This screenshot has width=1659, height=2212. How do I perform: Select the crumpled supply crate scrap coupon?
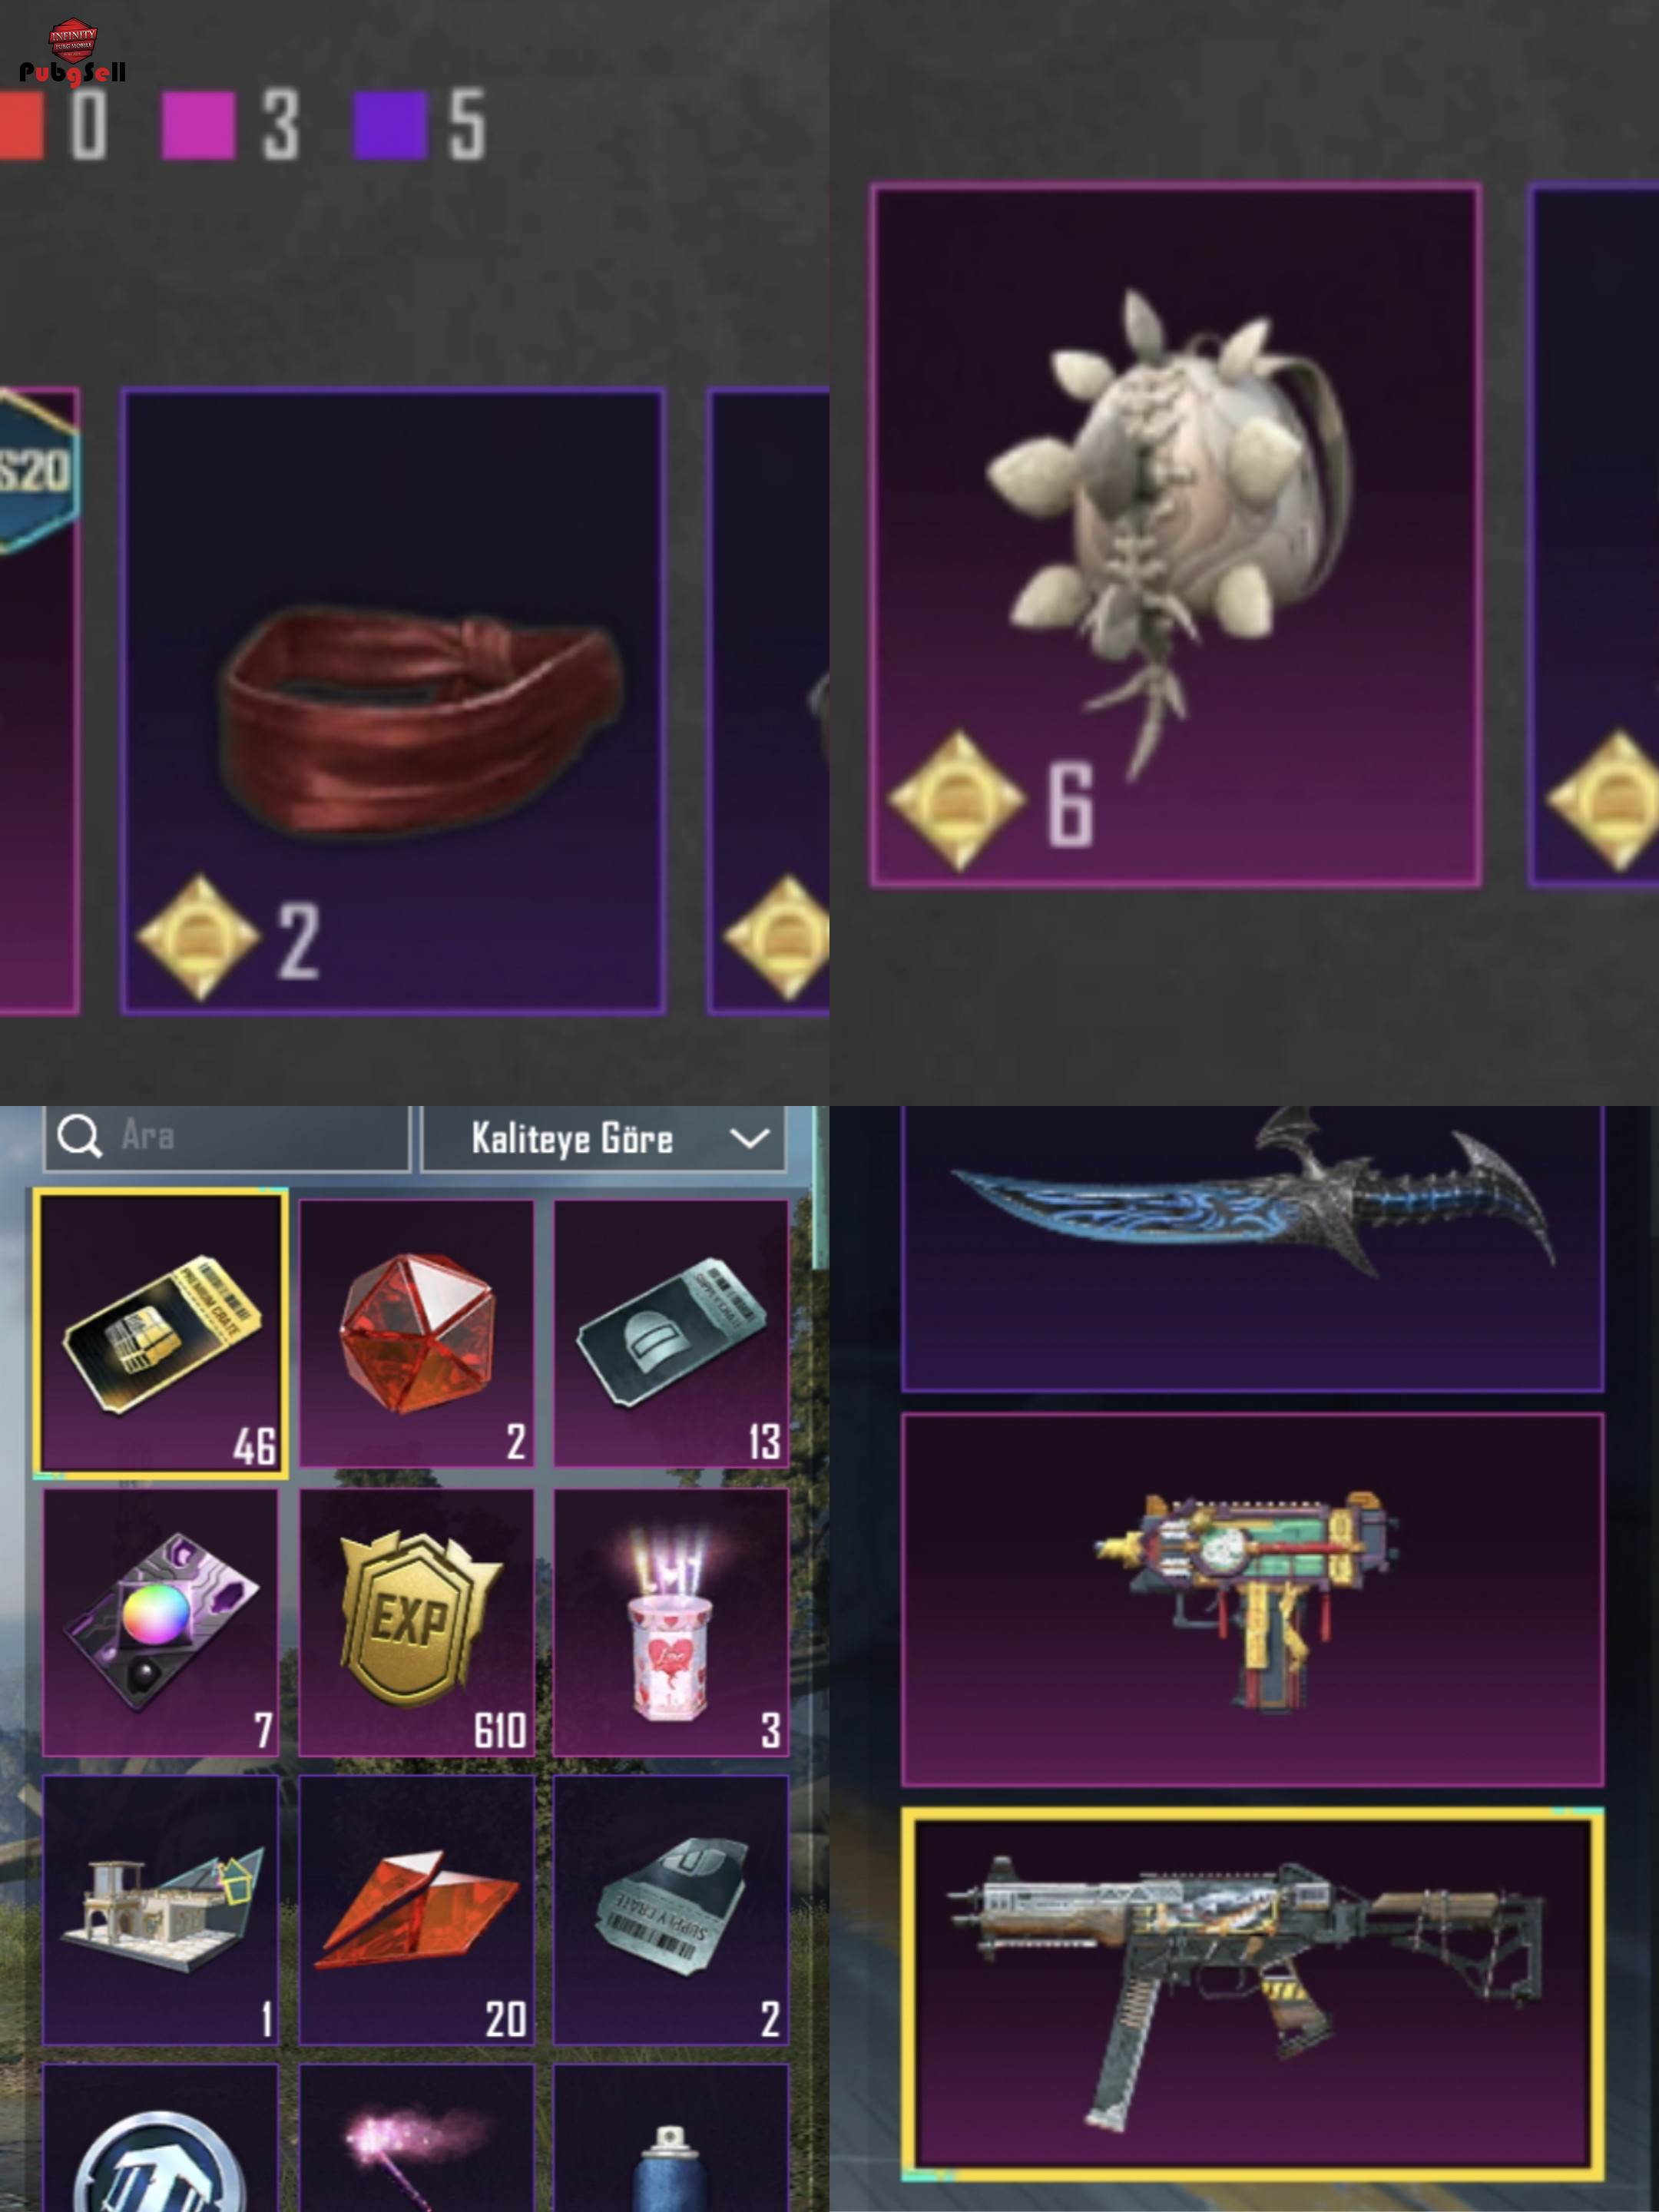pos(671,1910)
